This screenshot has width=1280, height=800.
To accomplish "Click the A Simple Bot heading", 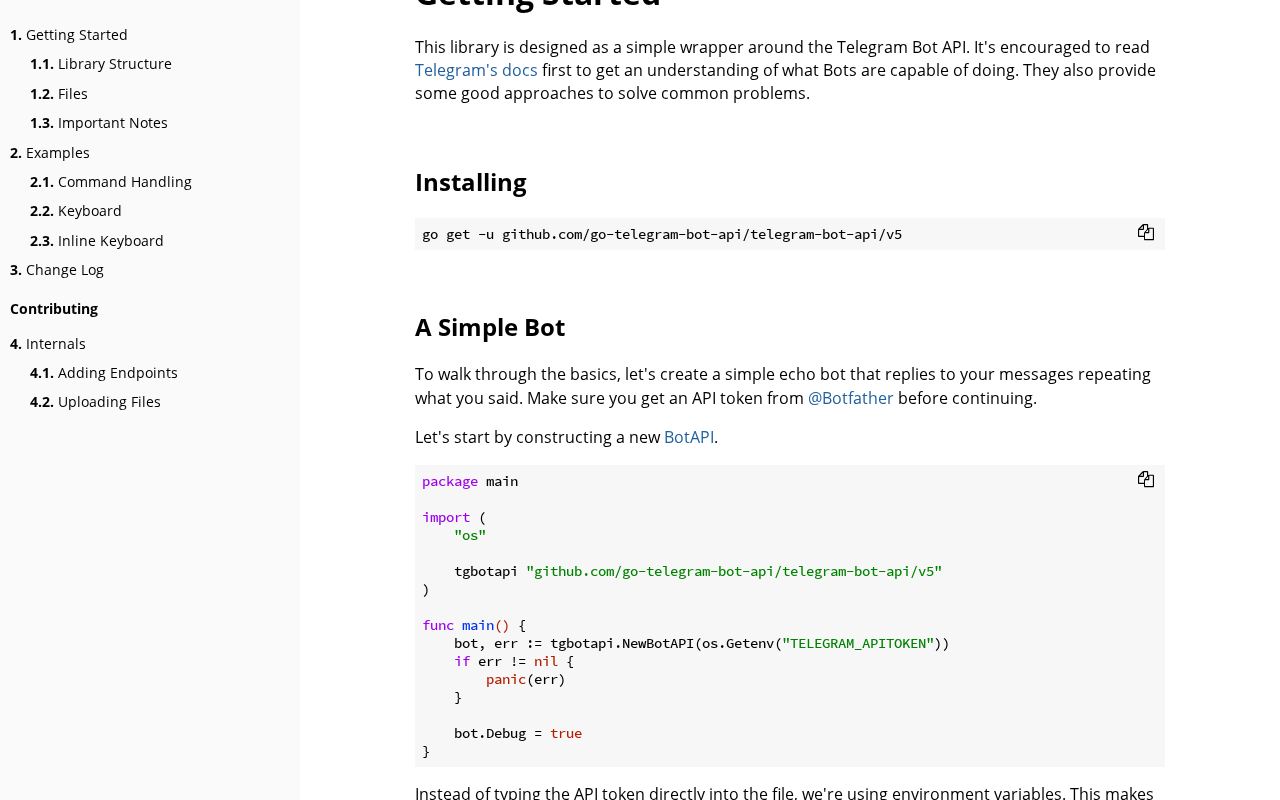I will pos(490,327).
